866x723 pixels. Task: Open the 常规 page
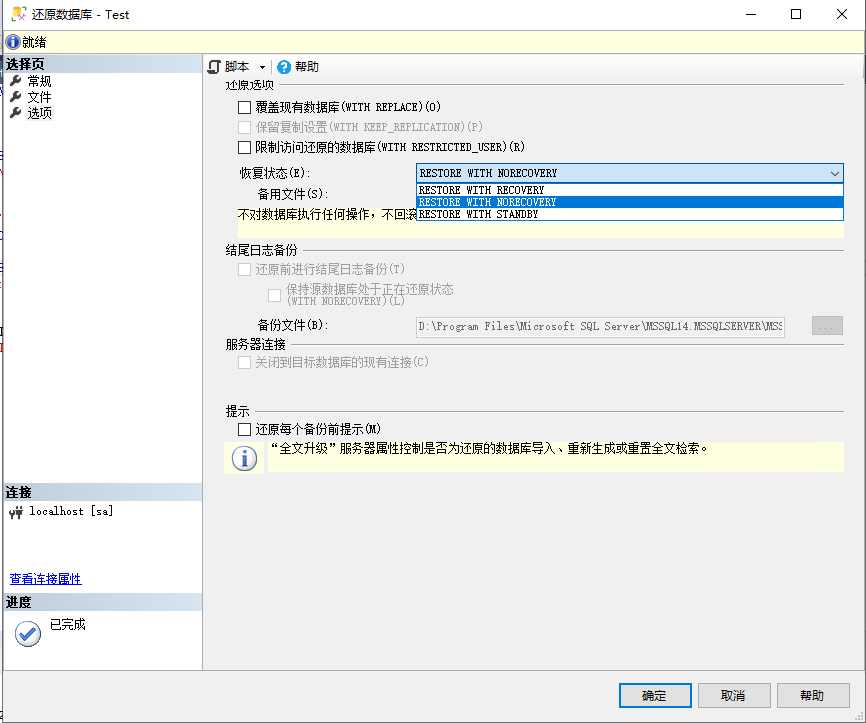coord(39,81)
